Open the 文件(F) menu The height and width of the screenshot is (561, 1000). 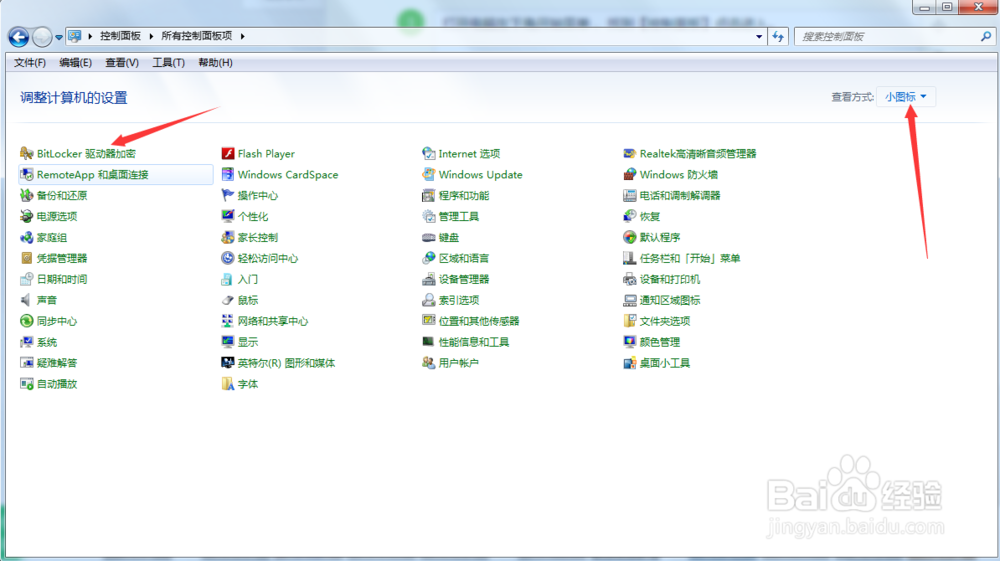(x=30, y=62)
